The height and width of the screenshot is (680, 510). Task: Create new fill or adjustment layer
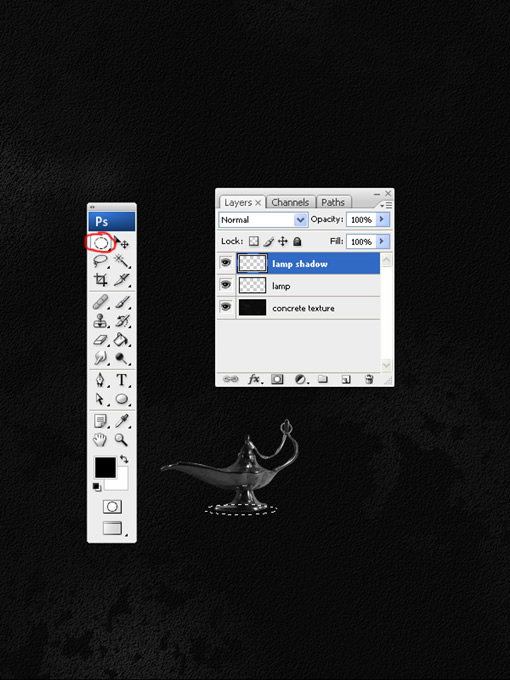coord(301,380)
